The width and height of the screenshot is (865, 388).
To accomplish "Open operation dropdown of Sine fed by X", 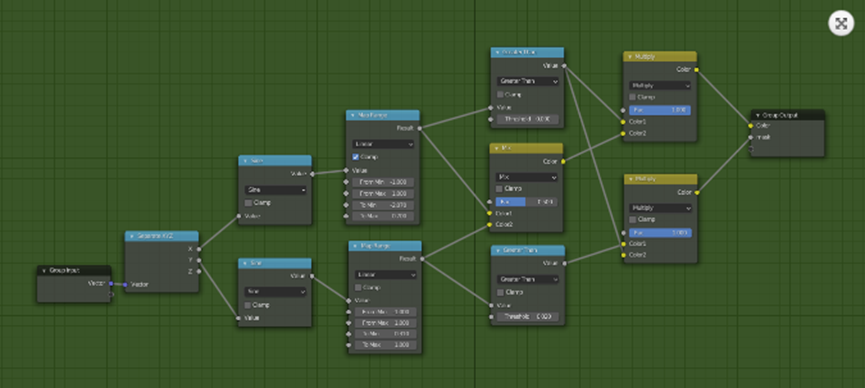I will coord(275,190).
